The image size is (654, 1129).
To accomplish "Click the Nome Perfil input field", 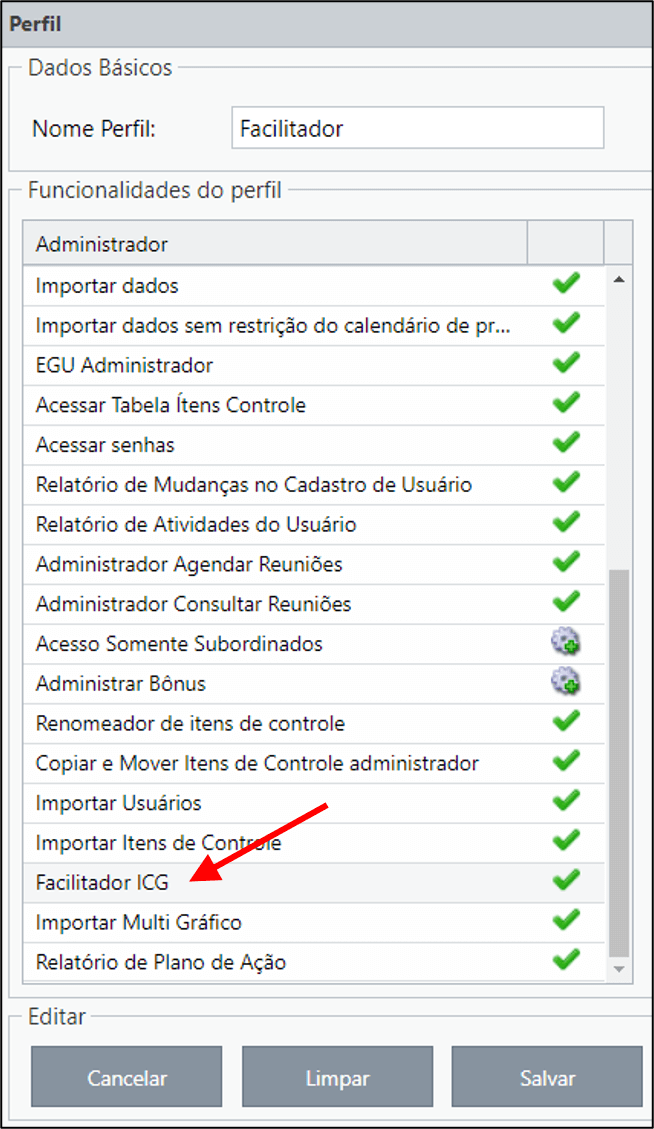I will click(418, 128).
